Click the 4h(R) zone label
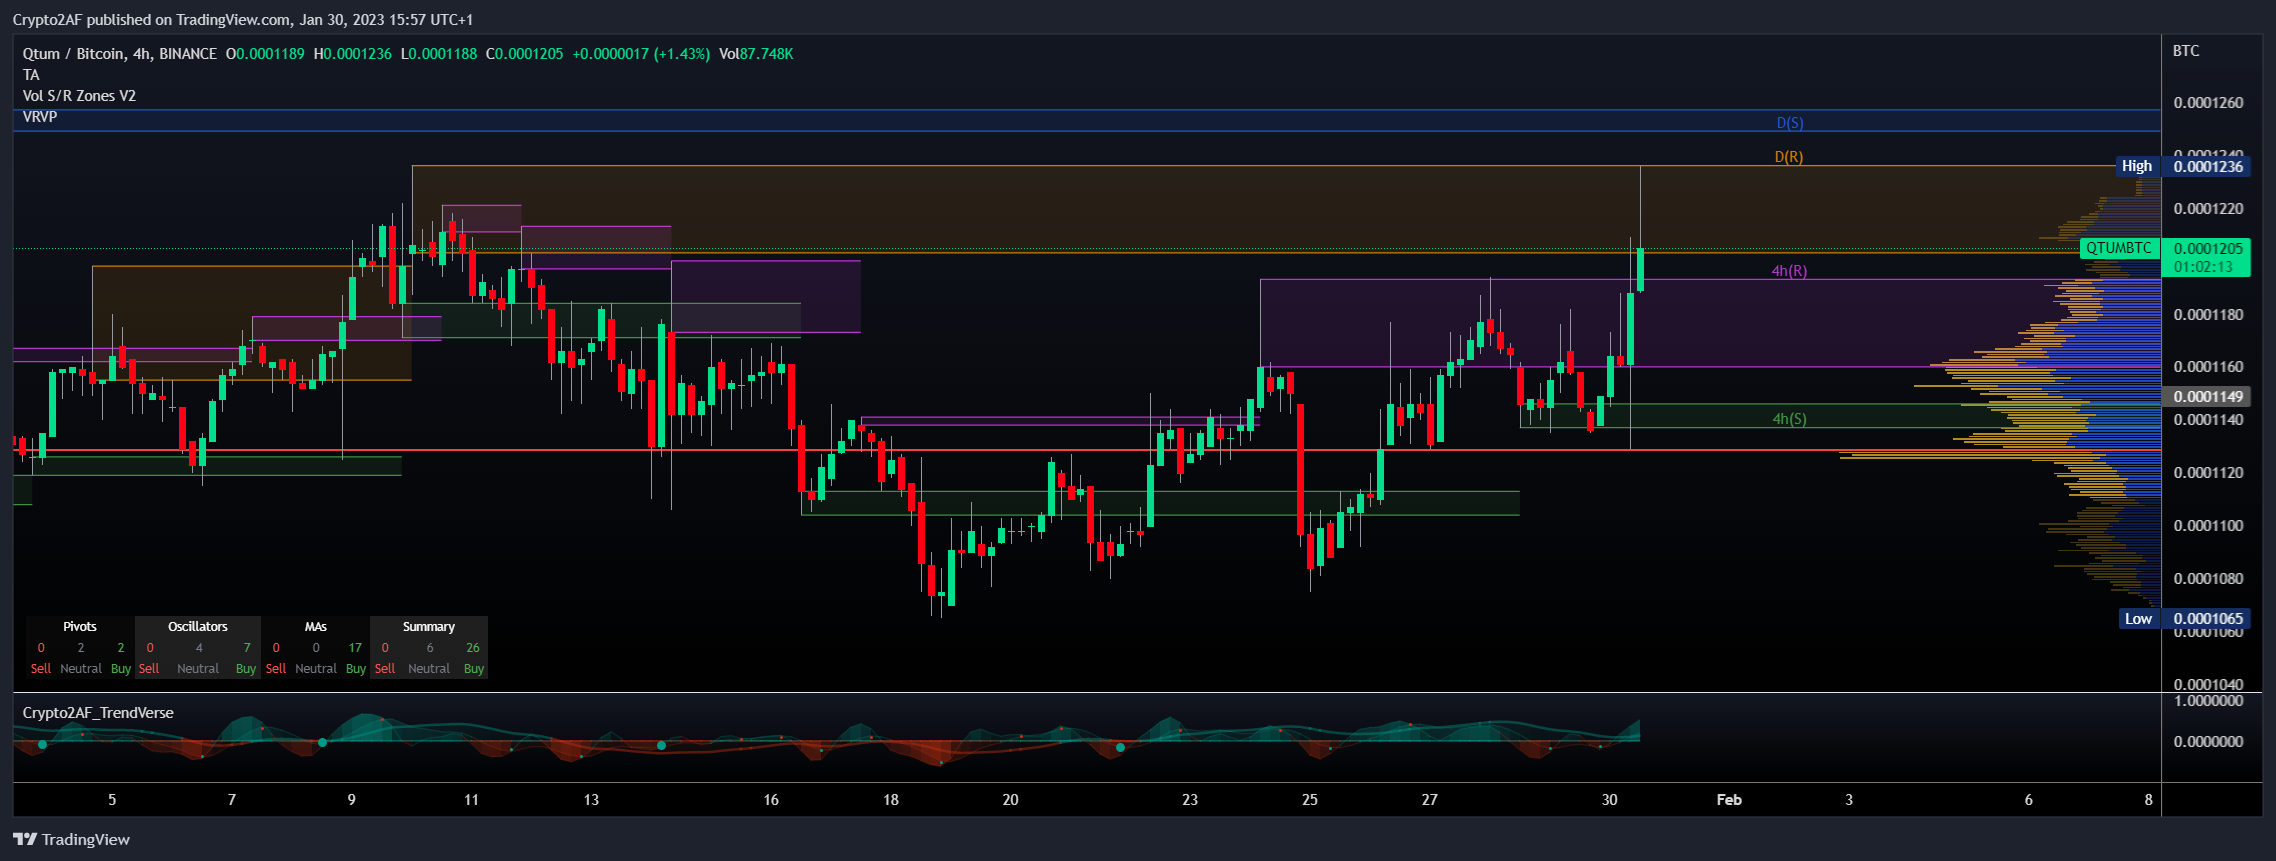 [x=1789, y=271]
